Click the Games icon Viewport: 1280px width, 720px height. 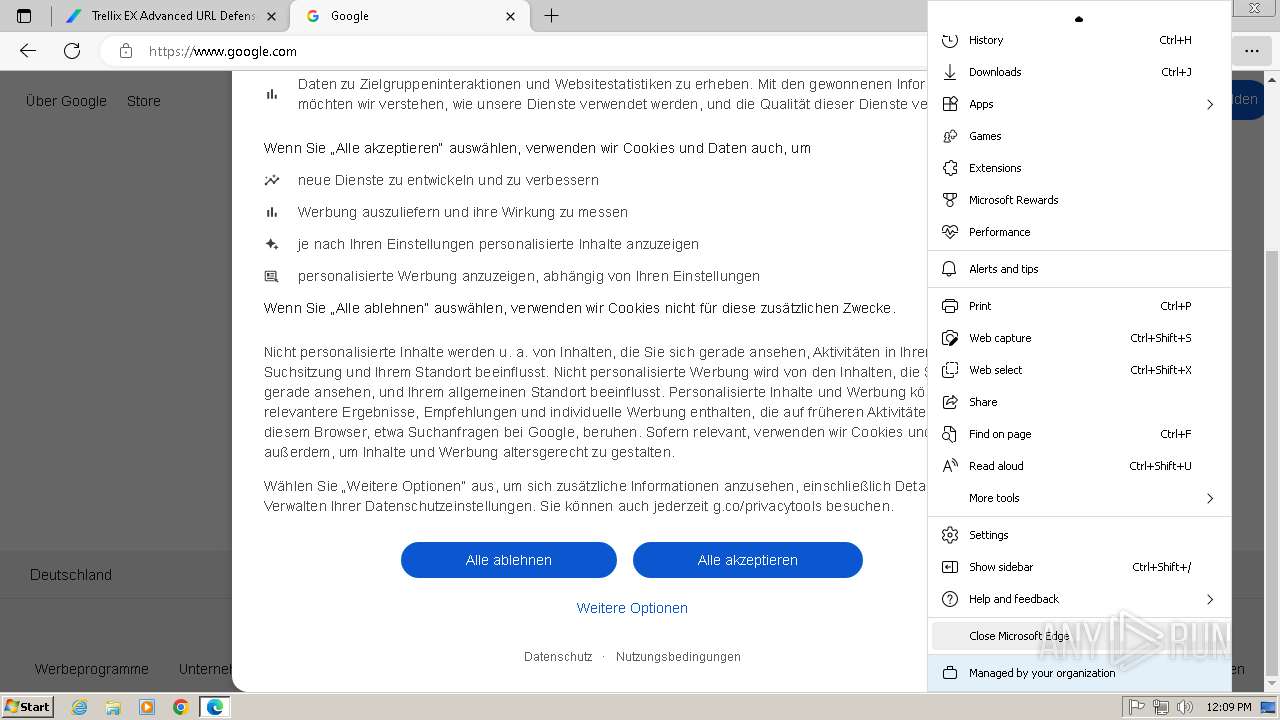tap(950, 136)
